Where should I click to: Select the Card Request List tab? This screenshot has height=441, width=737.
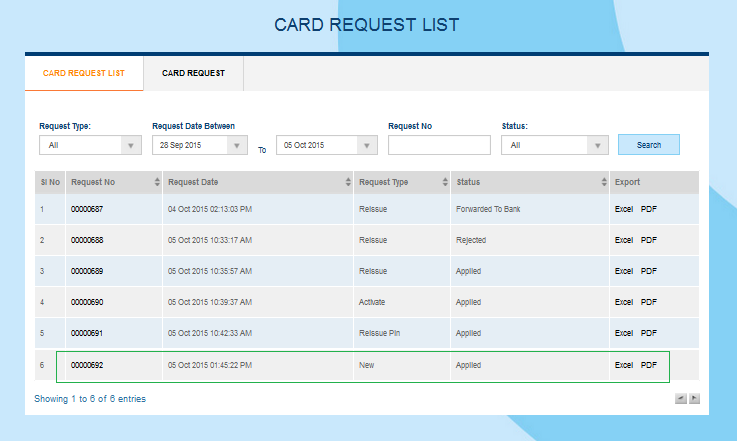[84, 73]
